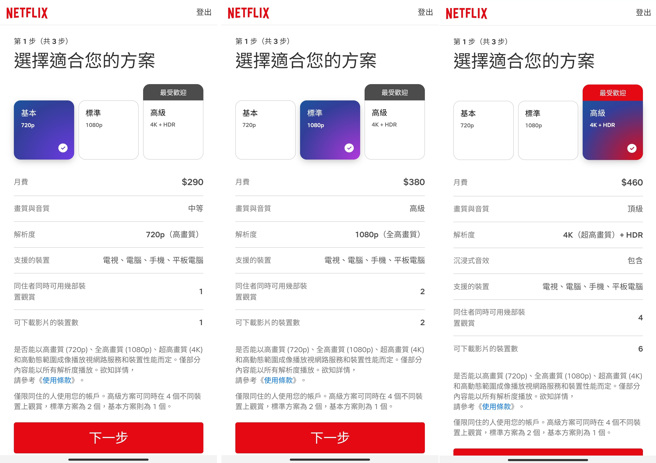
Task: Click the Netflix logo in the middle screen
Action: (249, 13)
